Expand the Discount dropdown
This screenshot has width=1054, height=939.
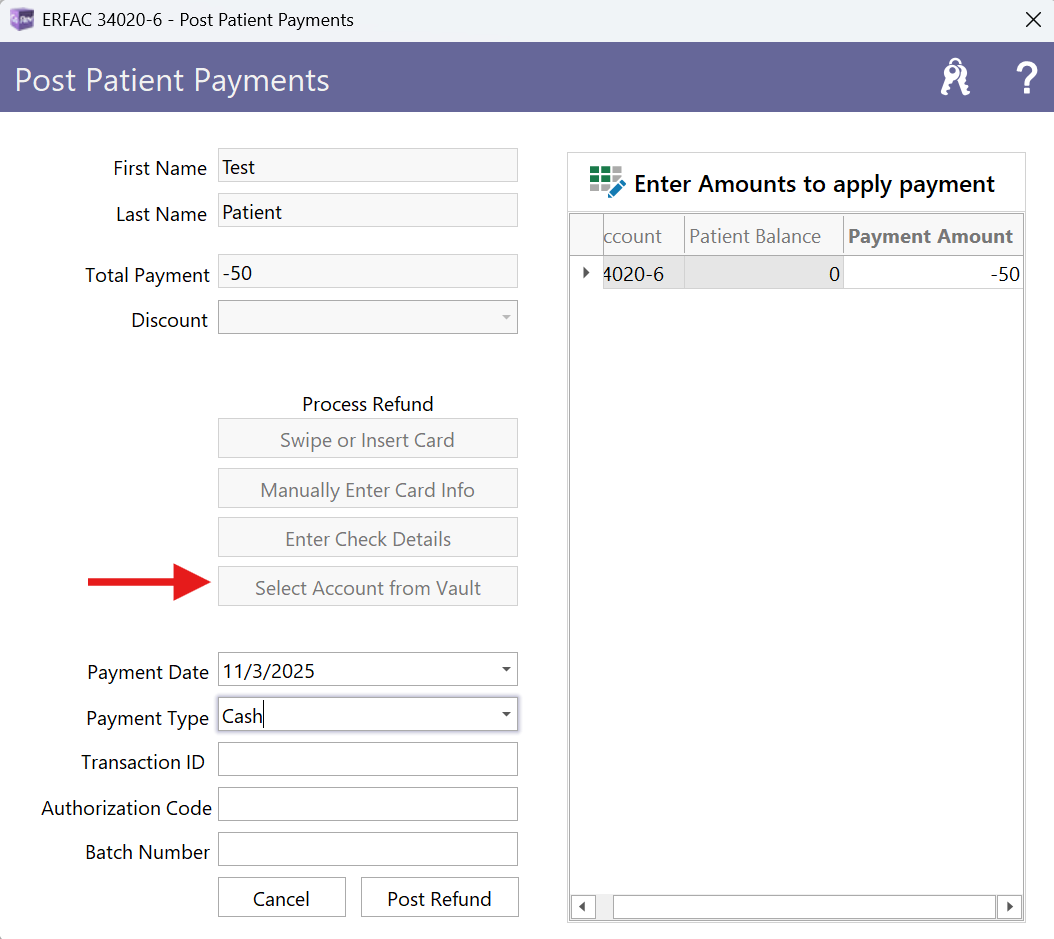[x=506, y=319]
